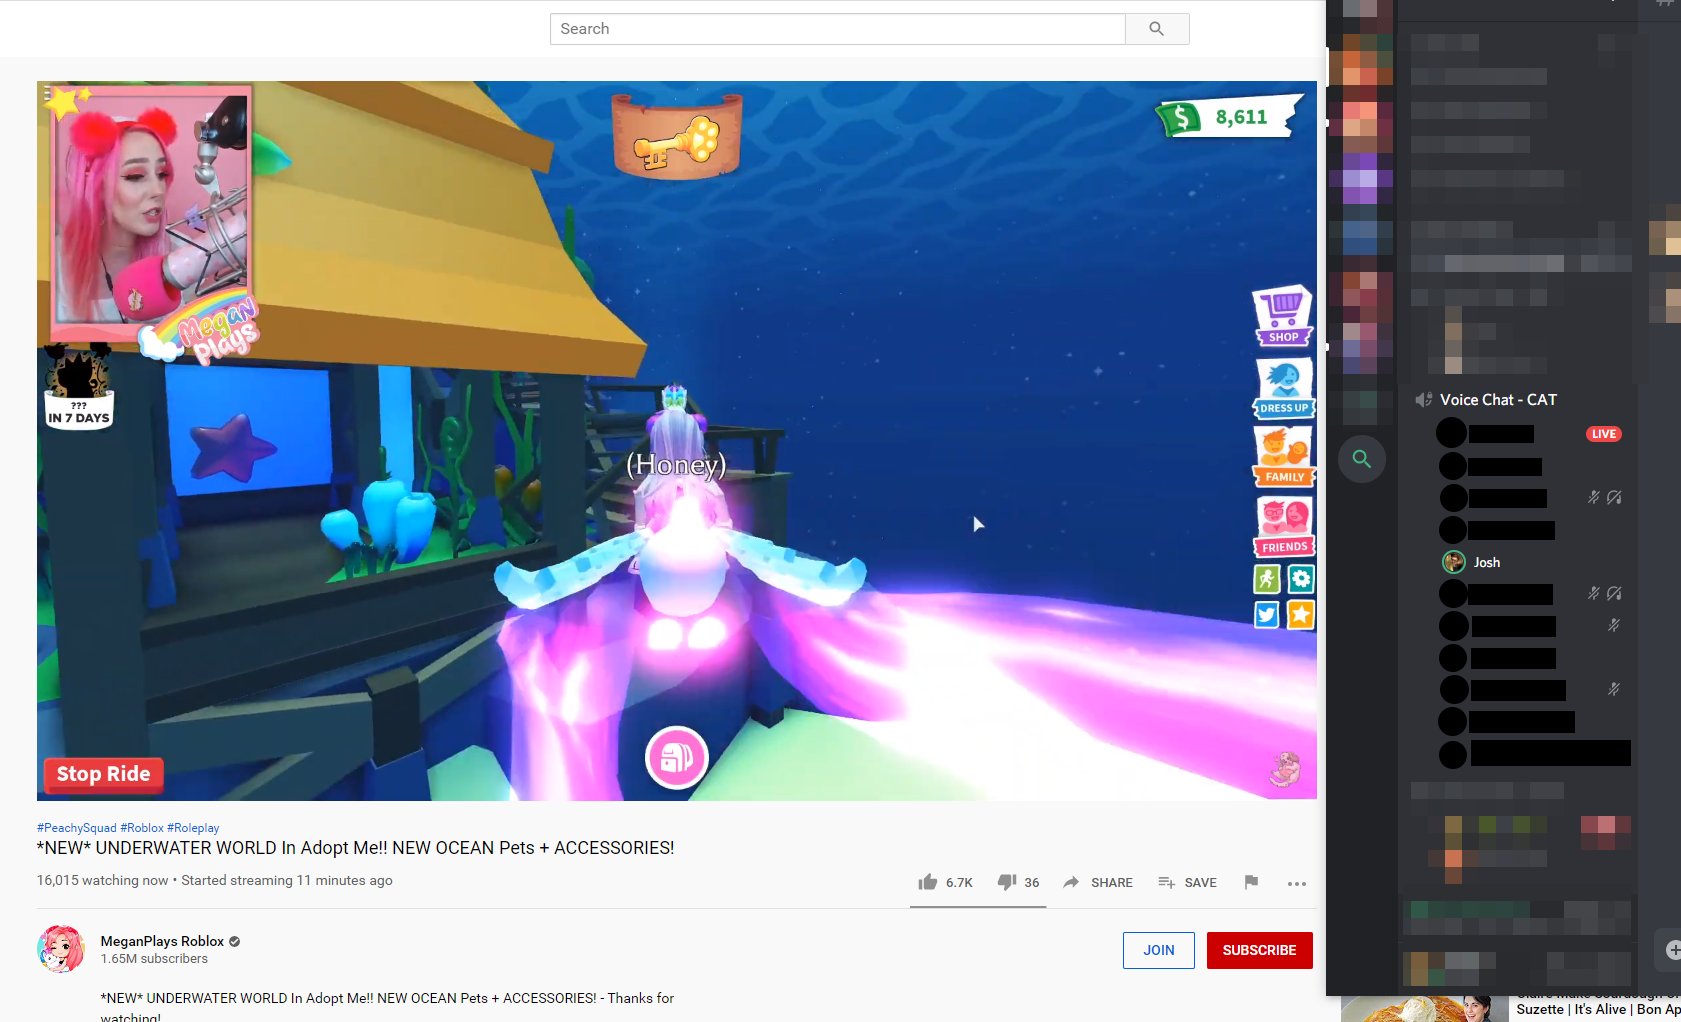Click the countdown 'IN 7 DAYS' pet icon
The height and width of the screenshot is (1022, 1681).
[x=78, y=387]
